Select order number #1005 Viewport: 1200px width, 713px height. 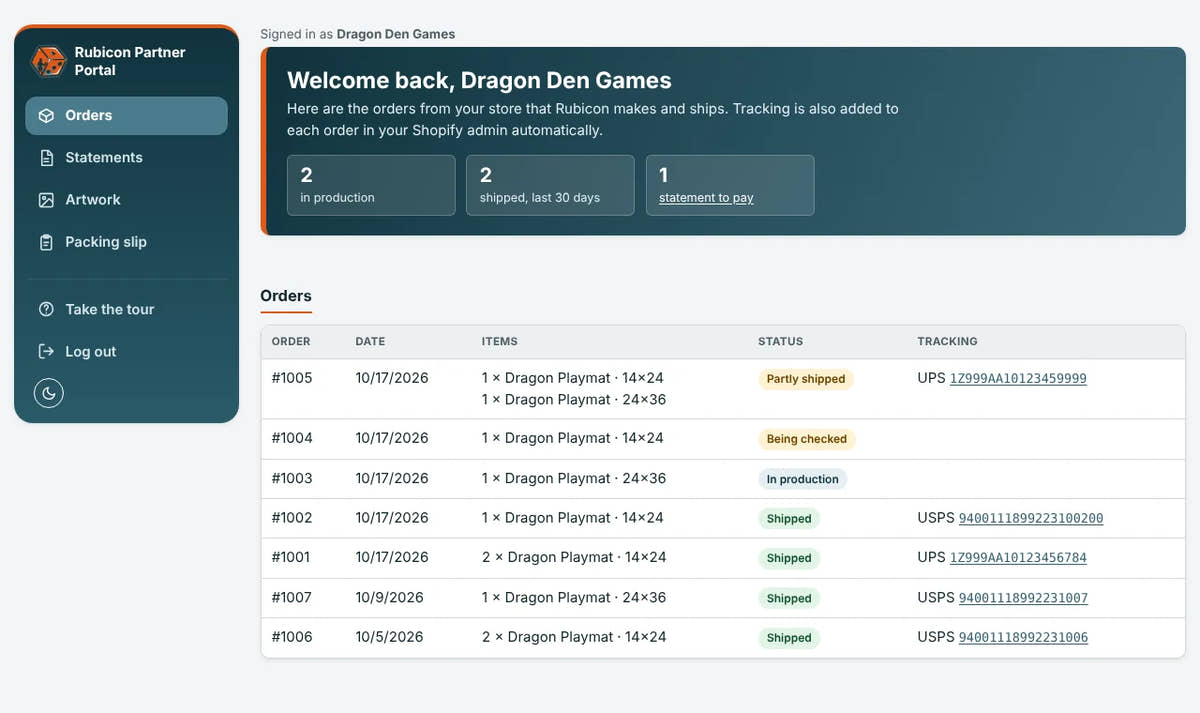[x=292, y=378]
